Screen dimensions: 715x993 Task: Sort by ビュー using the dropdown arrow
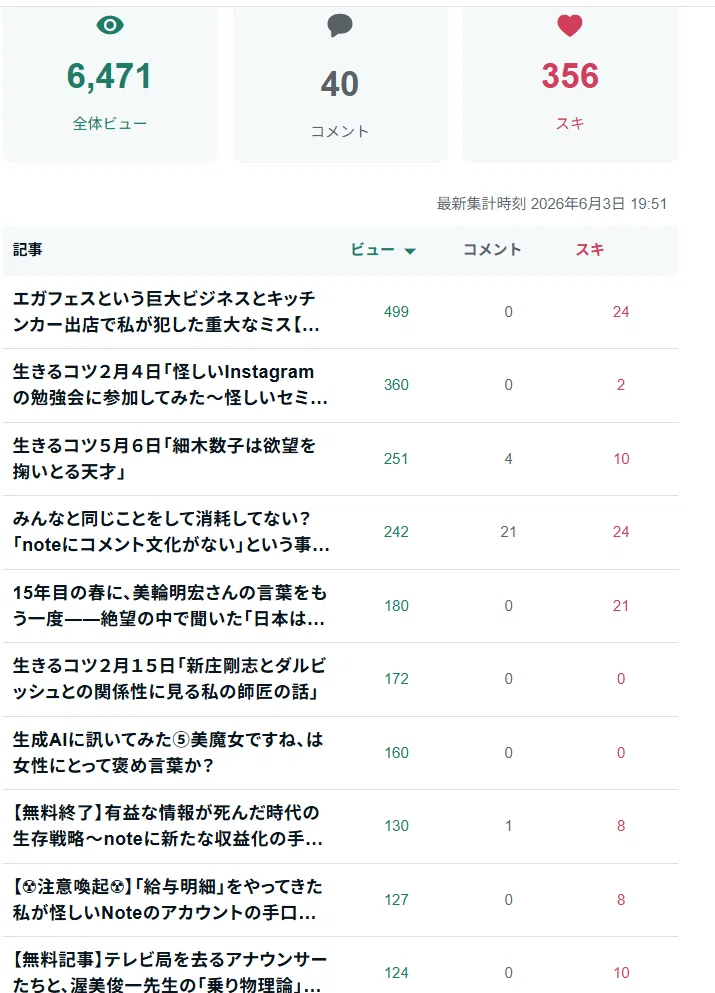pos(410,251)
